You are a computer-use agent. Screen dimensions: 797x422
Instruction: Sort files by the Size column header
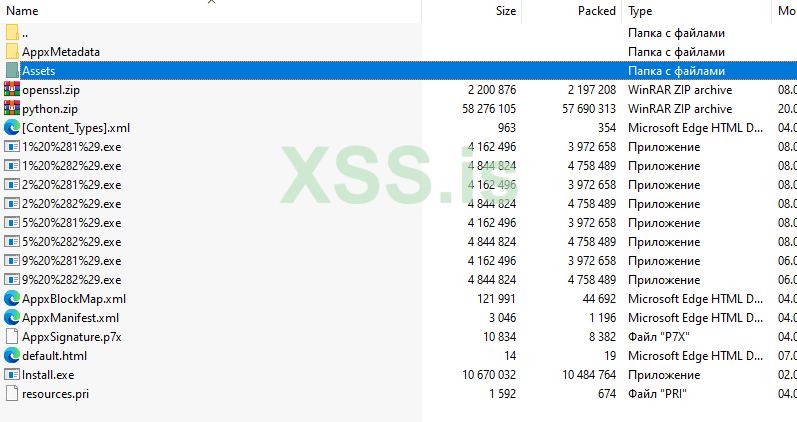pos(506,11)
